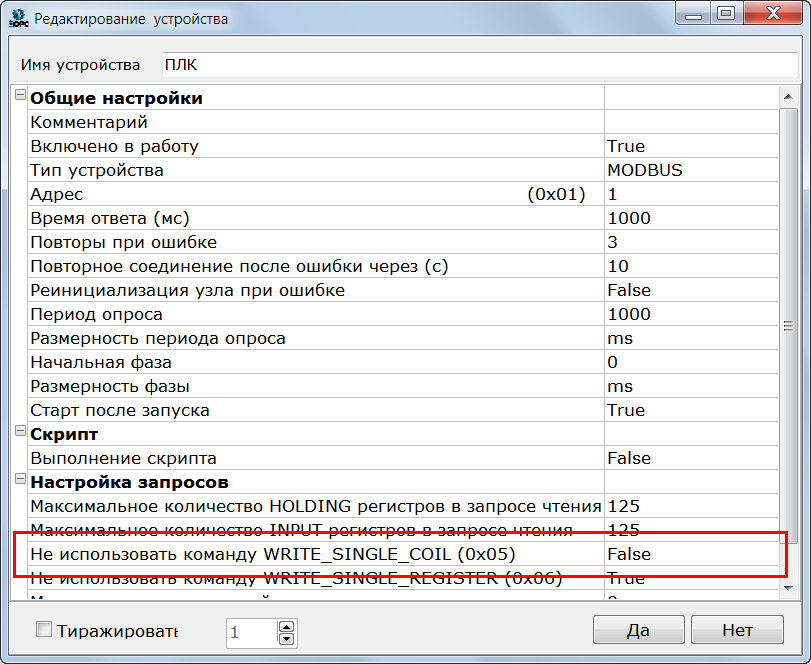811x664 pixels.
Task: Toggle the Включено в работу value True
Action: pos(690,146)
